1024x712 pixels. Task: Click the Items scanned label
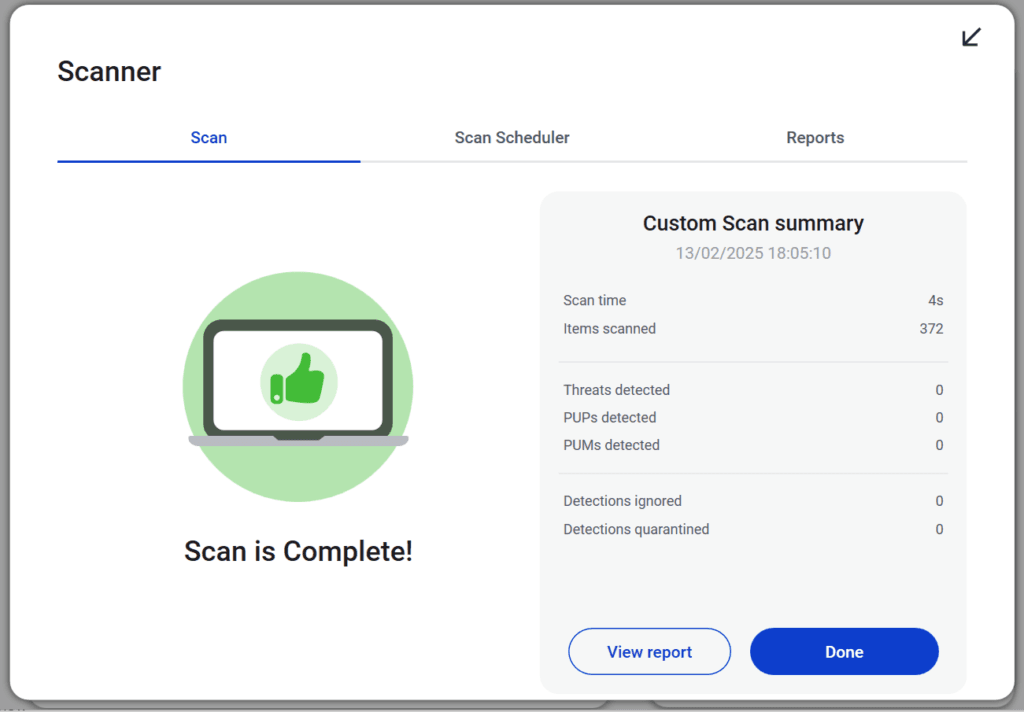(x=610, y=328)
